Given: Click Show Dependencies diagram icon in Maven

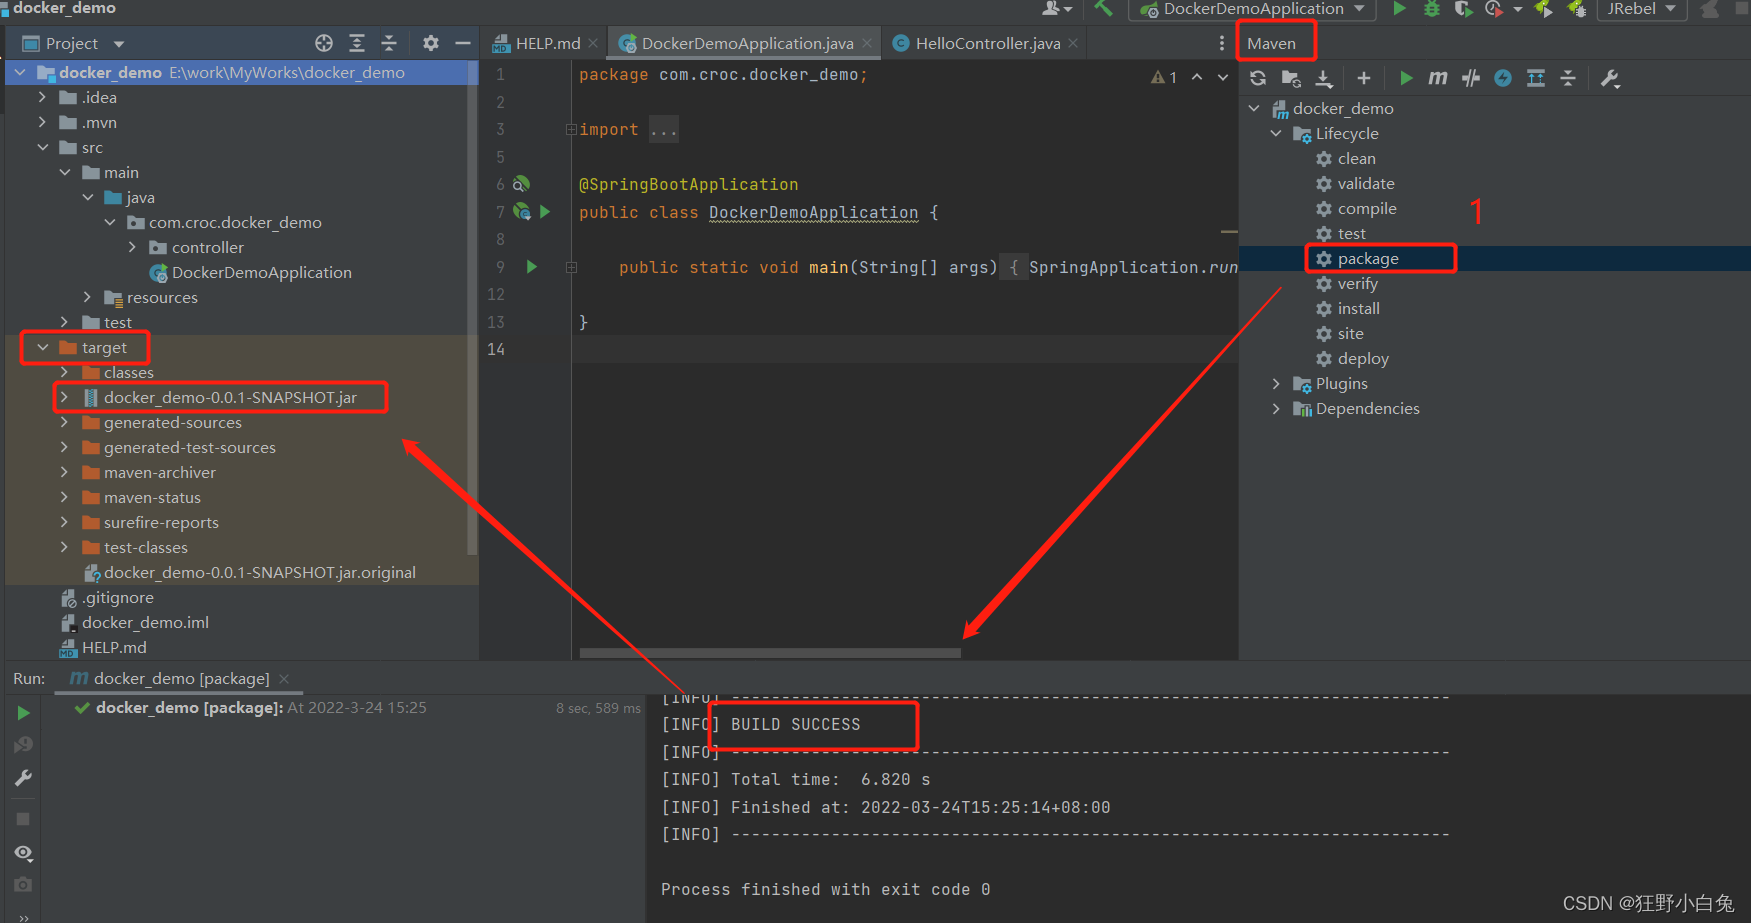Looking at the screenshot, I should point(1536,78).
